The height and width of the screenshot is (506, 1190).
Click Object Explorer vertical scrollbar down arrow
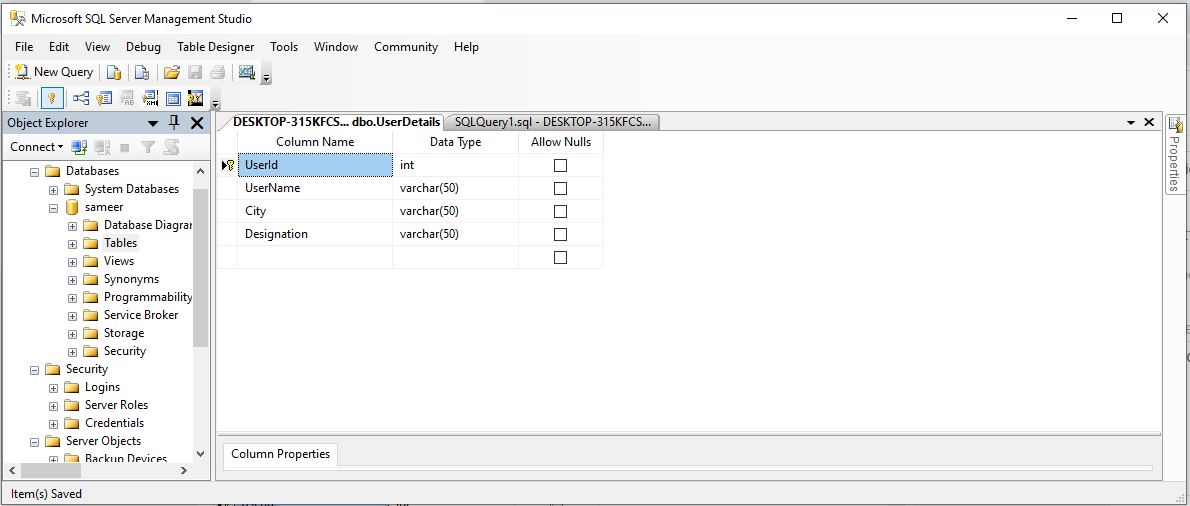(200, 454)
